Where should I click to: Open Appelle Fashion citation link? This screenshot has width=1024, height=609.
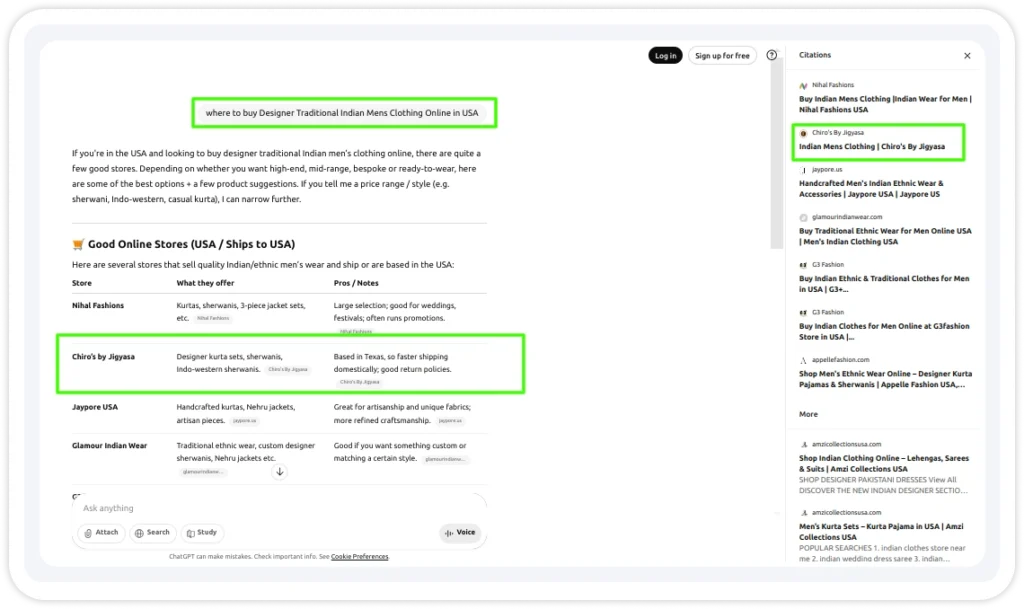(885, 379)
